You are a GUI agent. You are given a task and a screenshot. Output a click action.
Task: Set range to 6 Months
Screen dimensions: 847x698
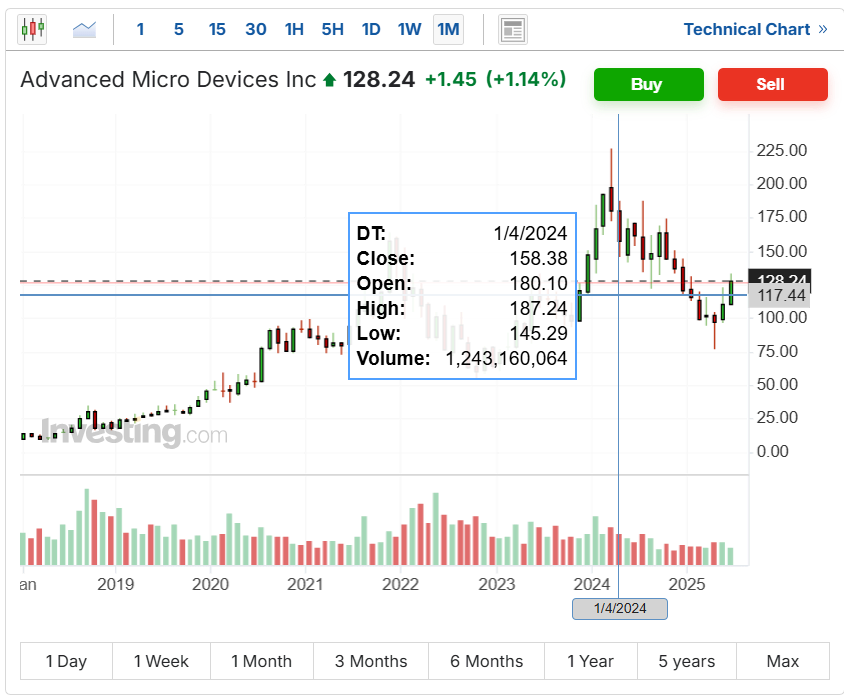pos(487,661)
